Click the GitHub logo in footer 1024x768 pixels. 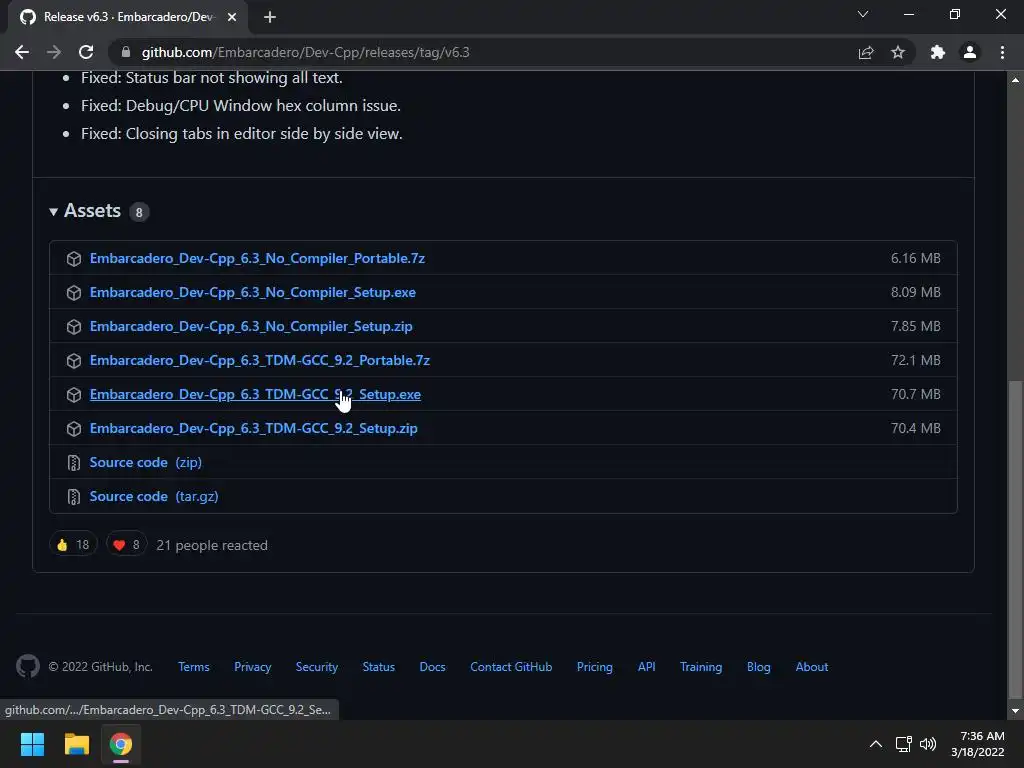tap(27, 666)
